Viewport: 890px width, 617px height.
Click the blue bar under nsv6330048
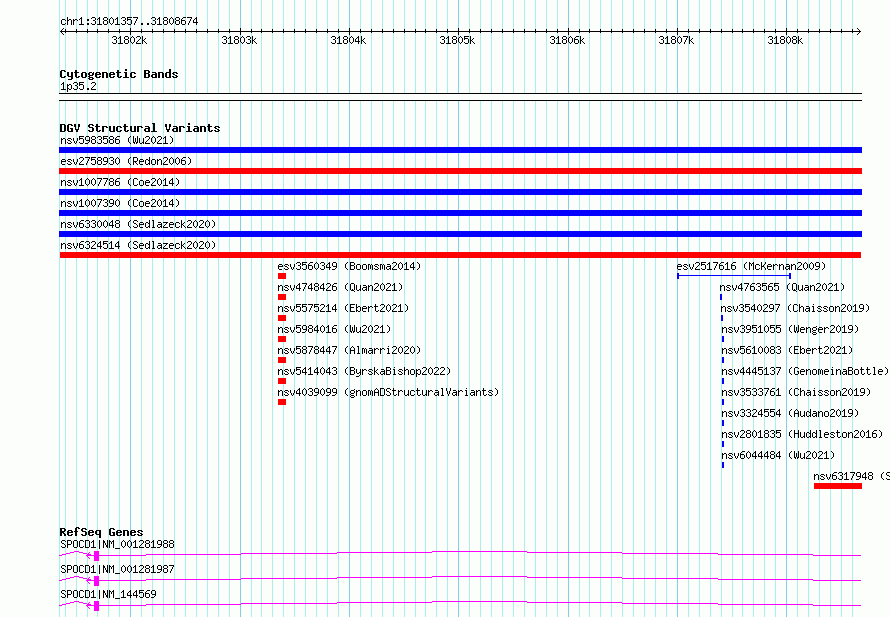[x=460, y=234]
